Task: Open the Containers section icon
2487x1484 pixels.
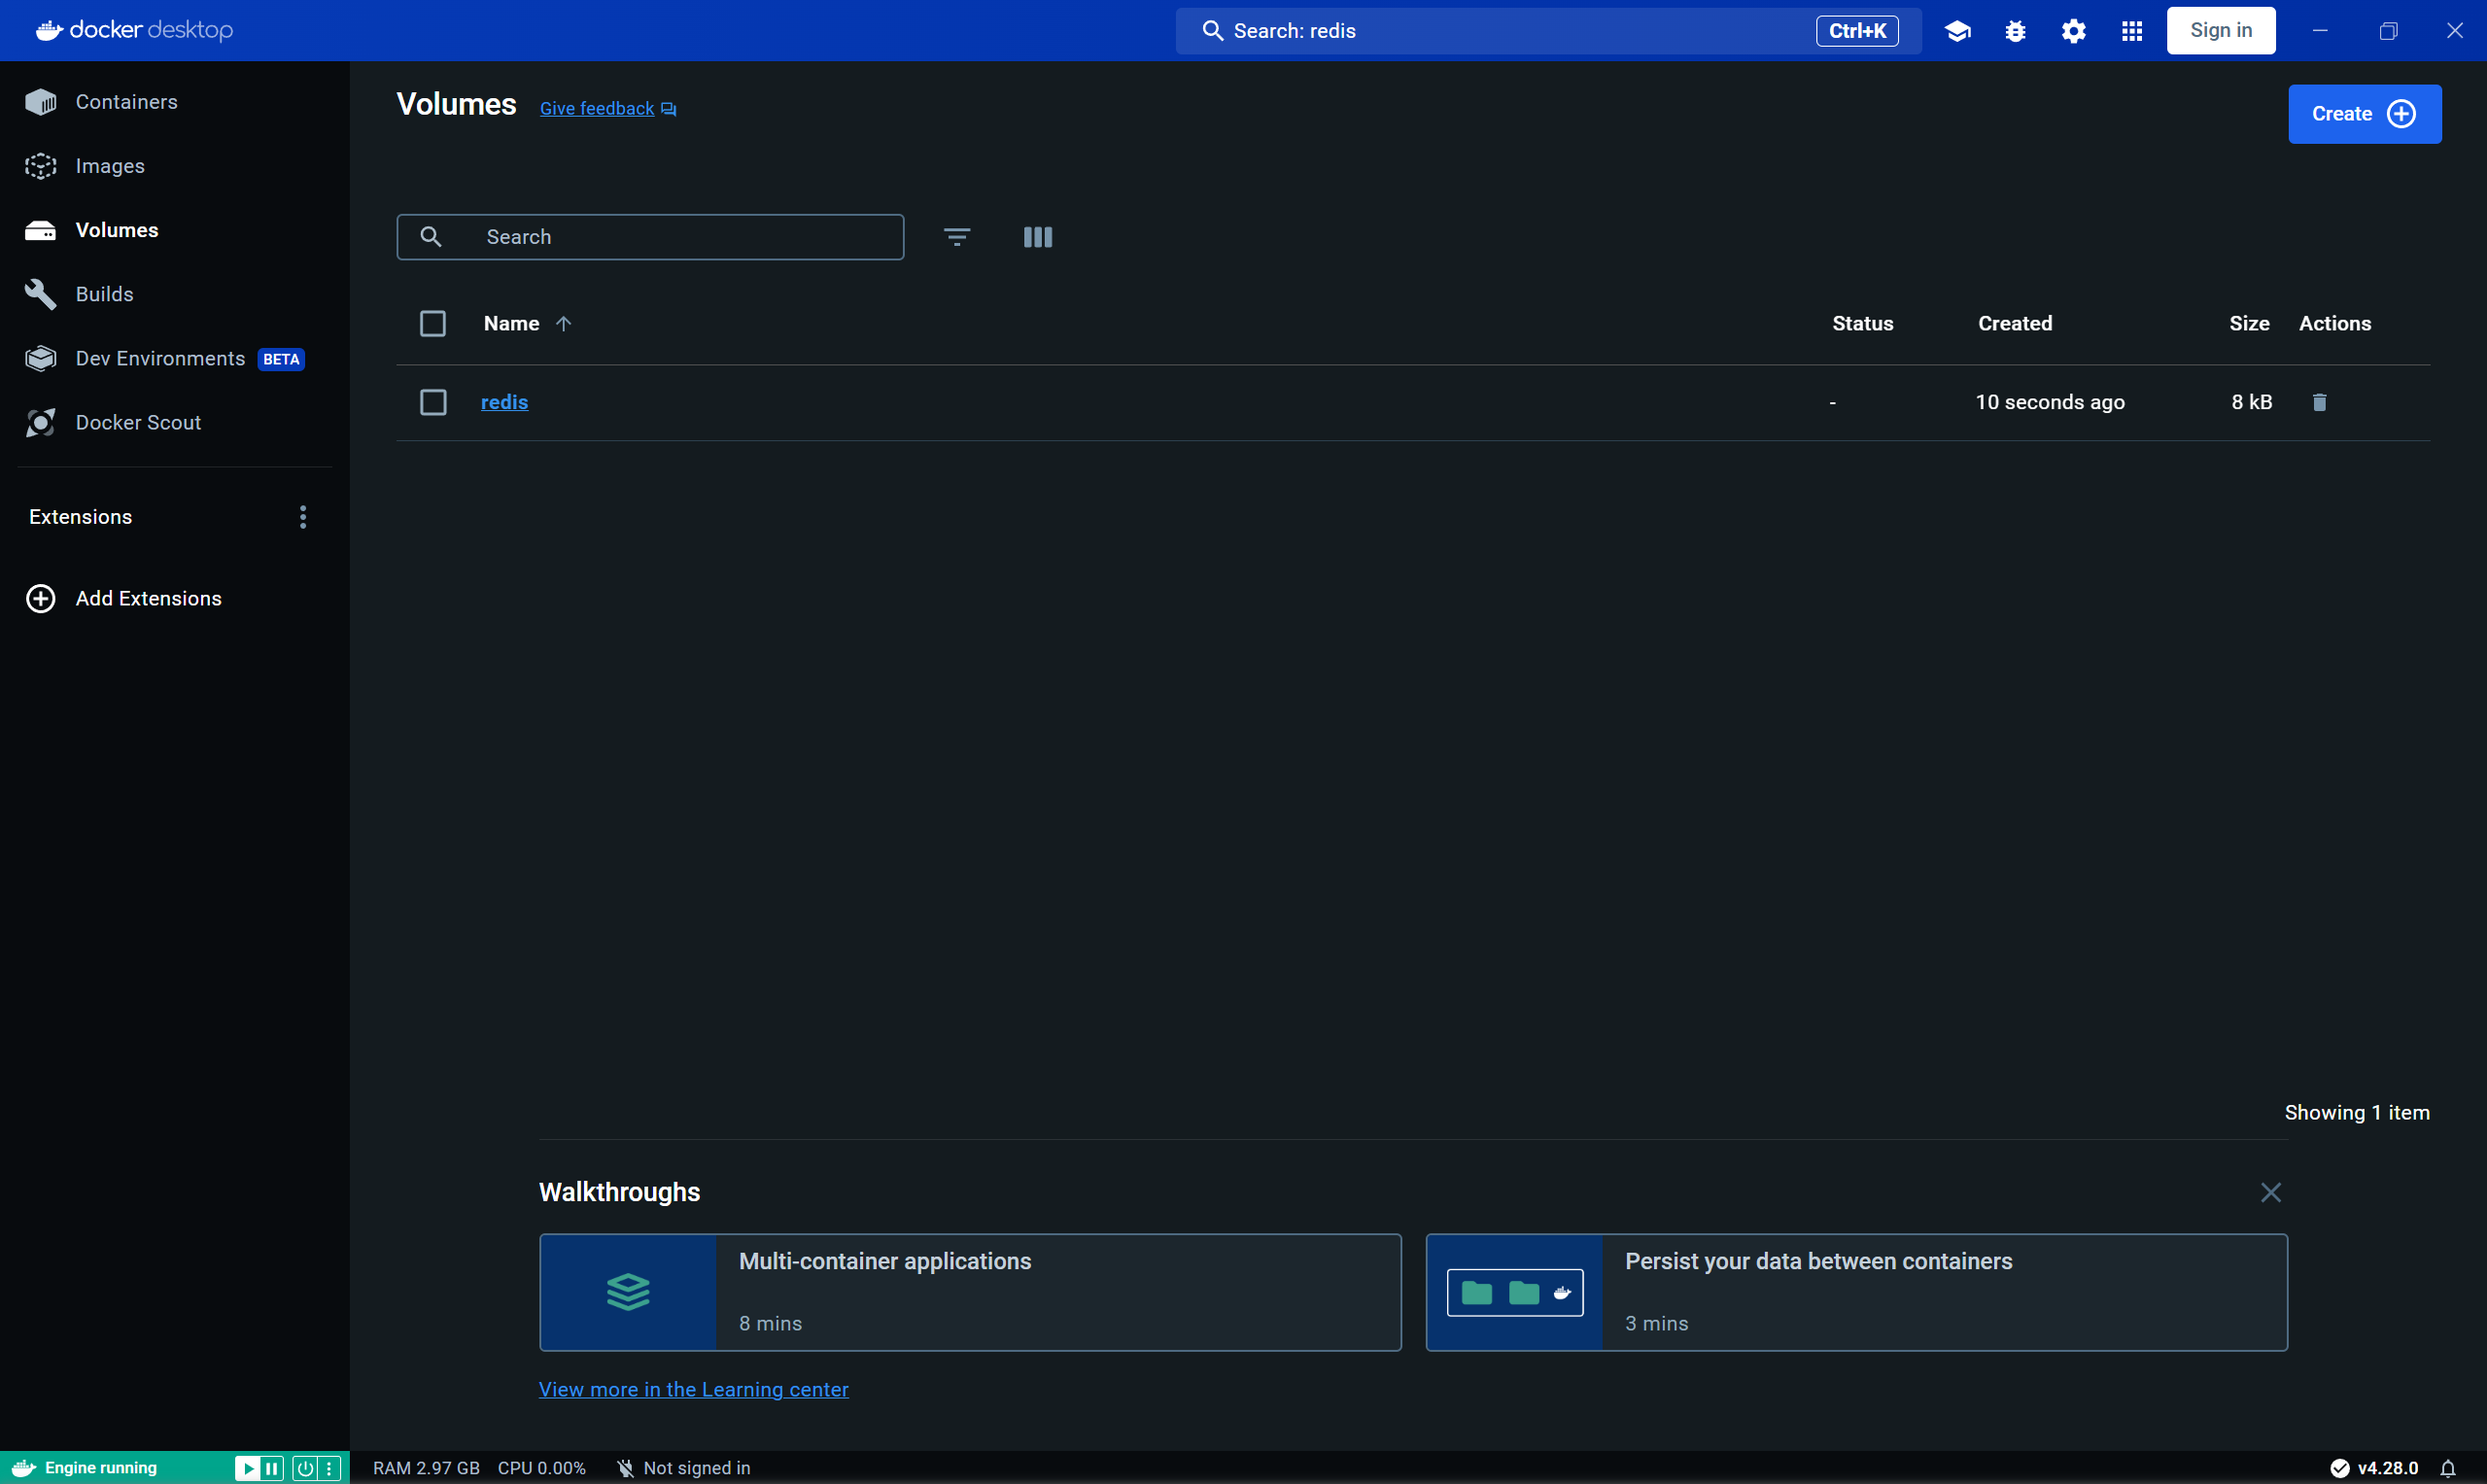Action: point(41,102)
